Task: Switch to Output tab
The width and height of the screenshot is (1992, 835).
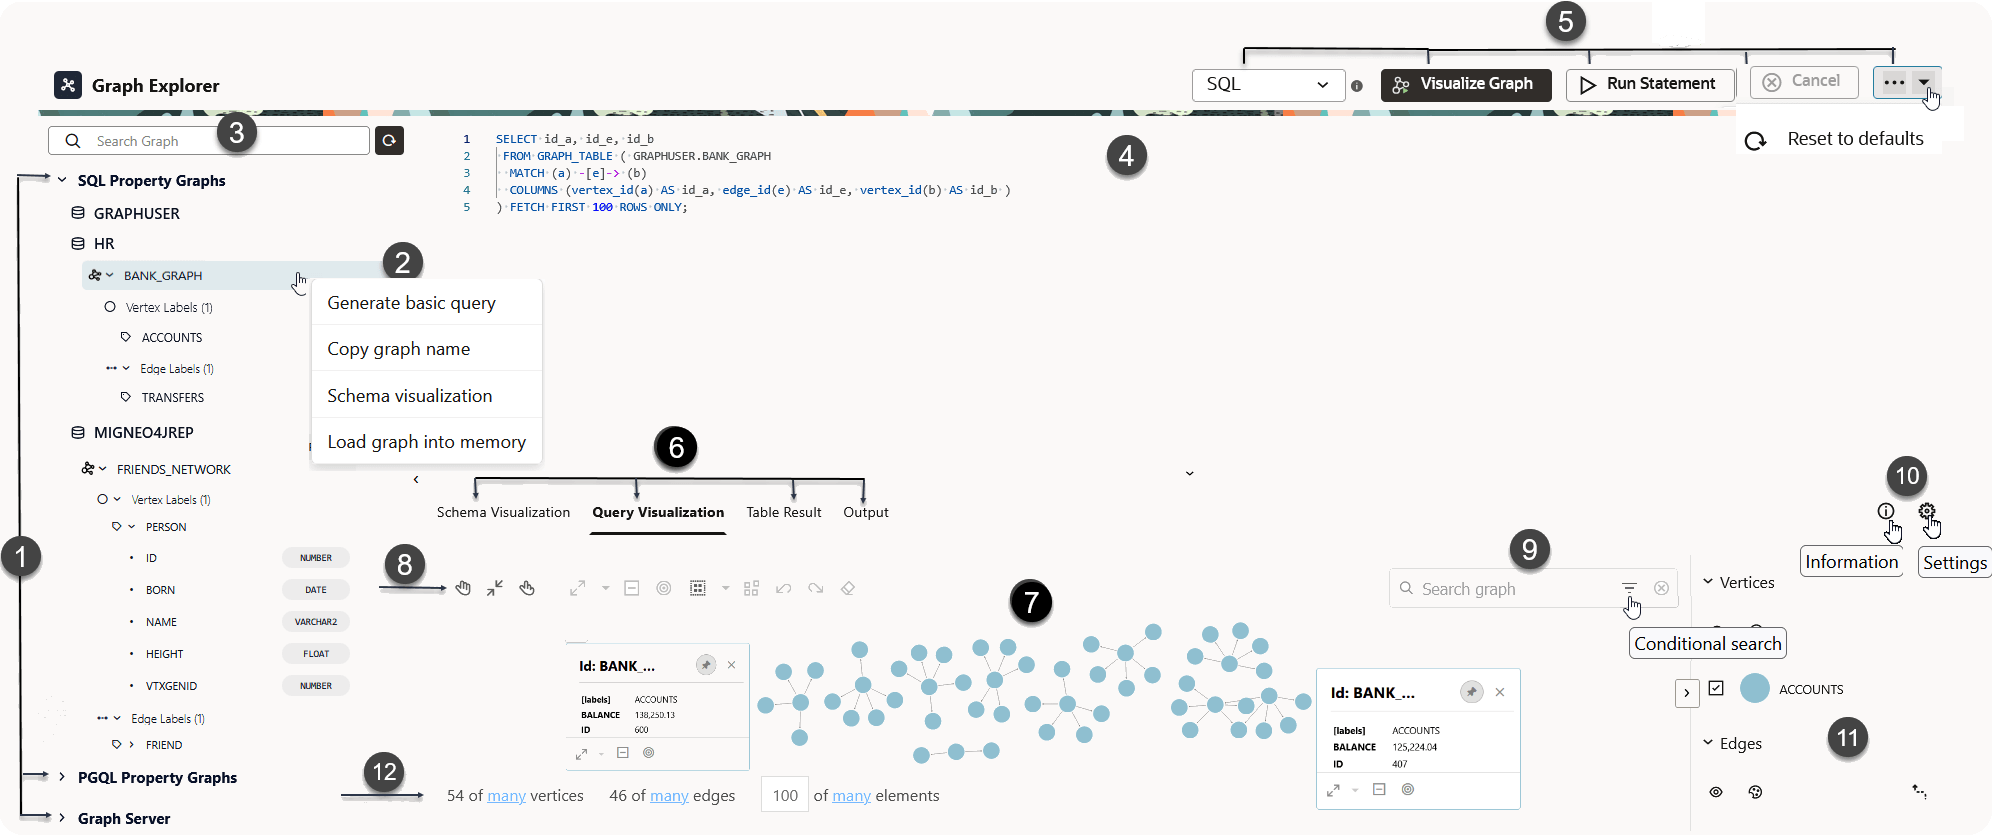Action: (866, 512)
